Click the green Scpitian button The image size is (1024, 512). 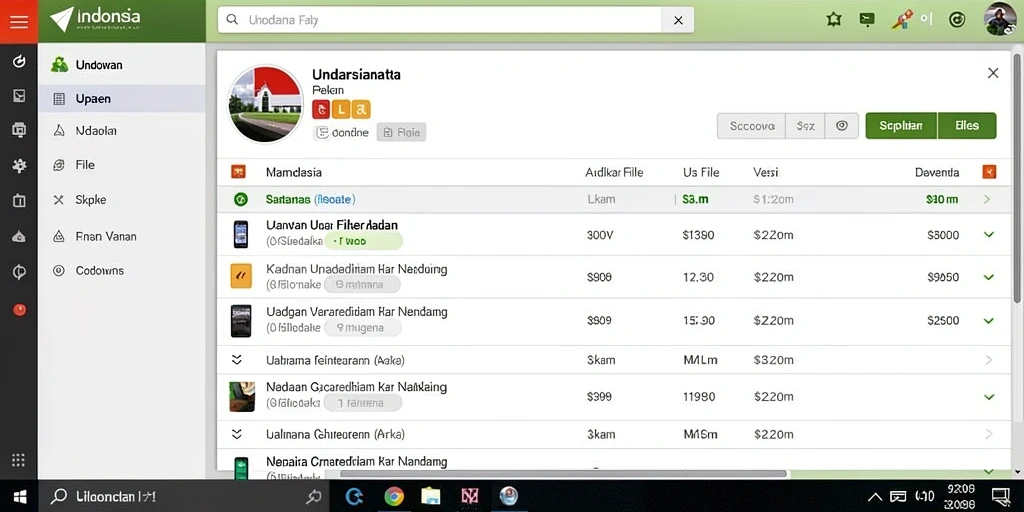coord(901,126)
